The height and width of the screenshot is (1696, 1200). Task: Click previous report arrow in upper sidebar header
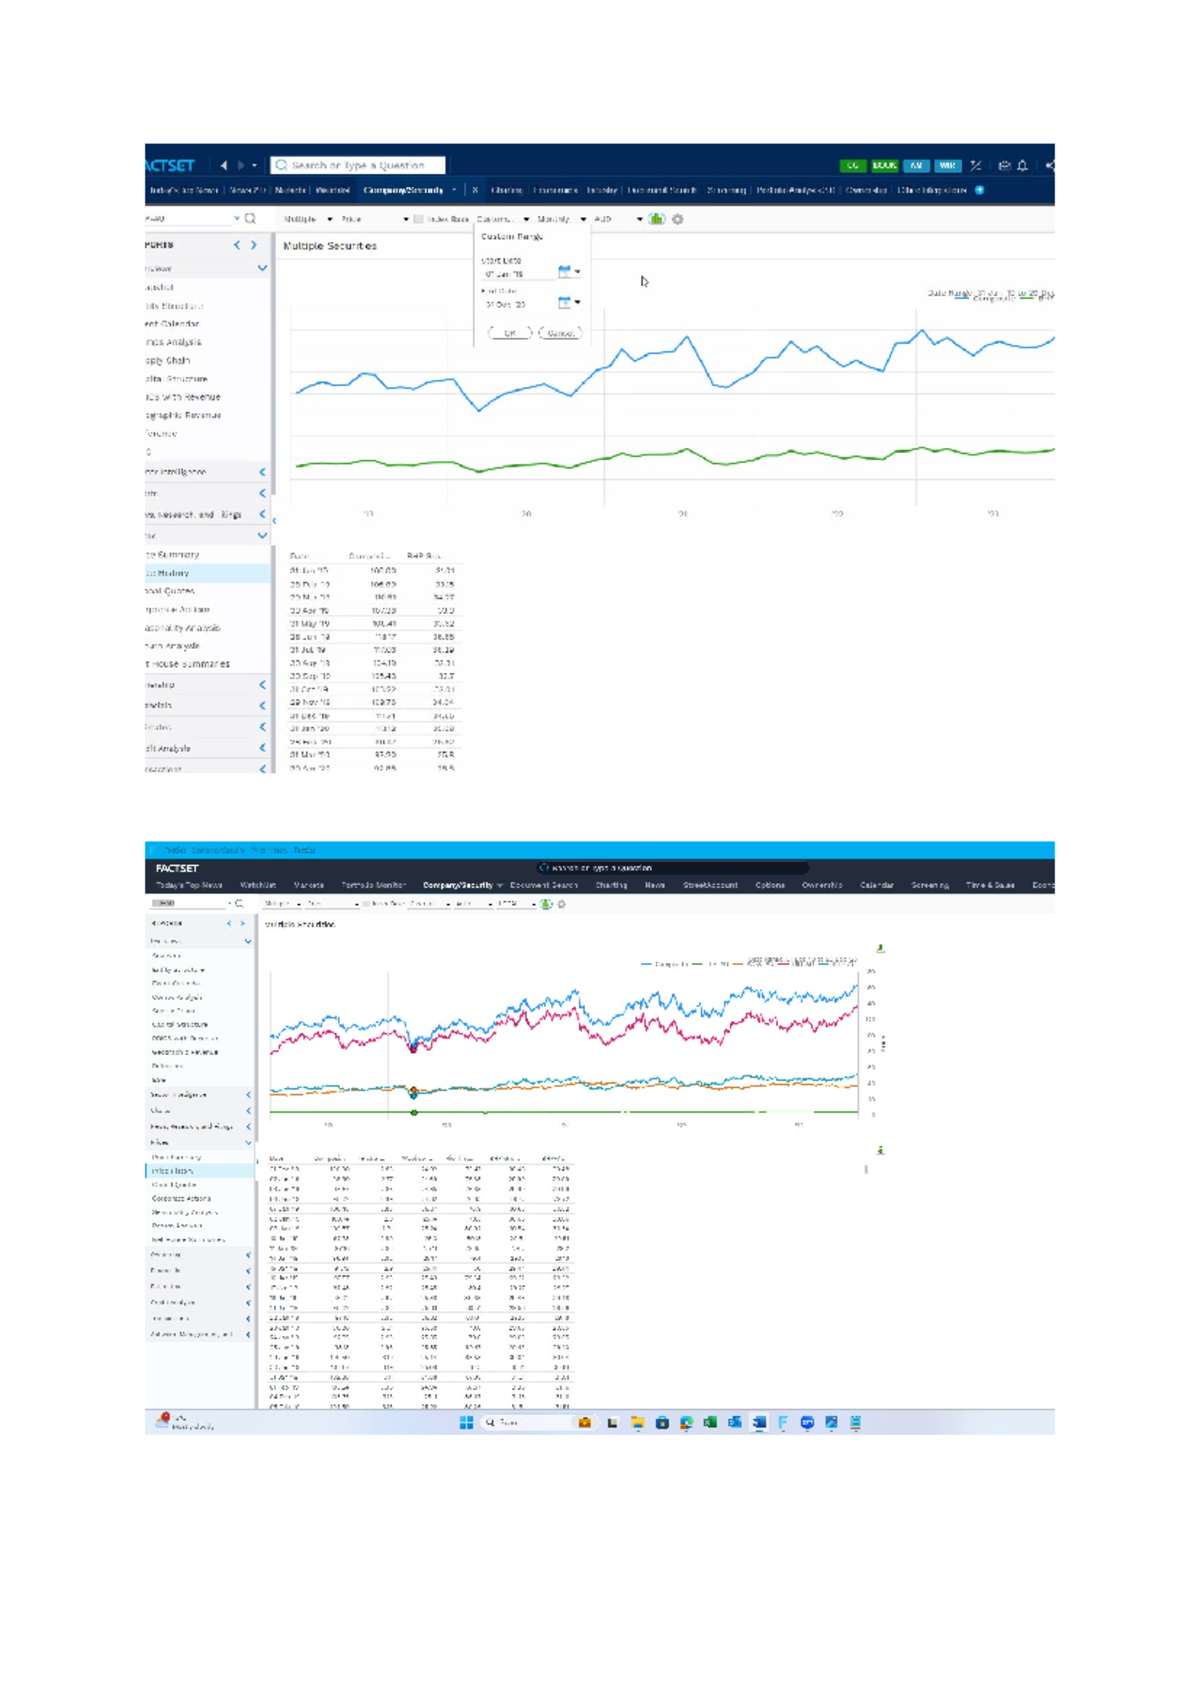click(237, 245)
